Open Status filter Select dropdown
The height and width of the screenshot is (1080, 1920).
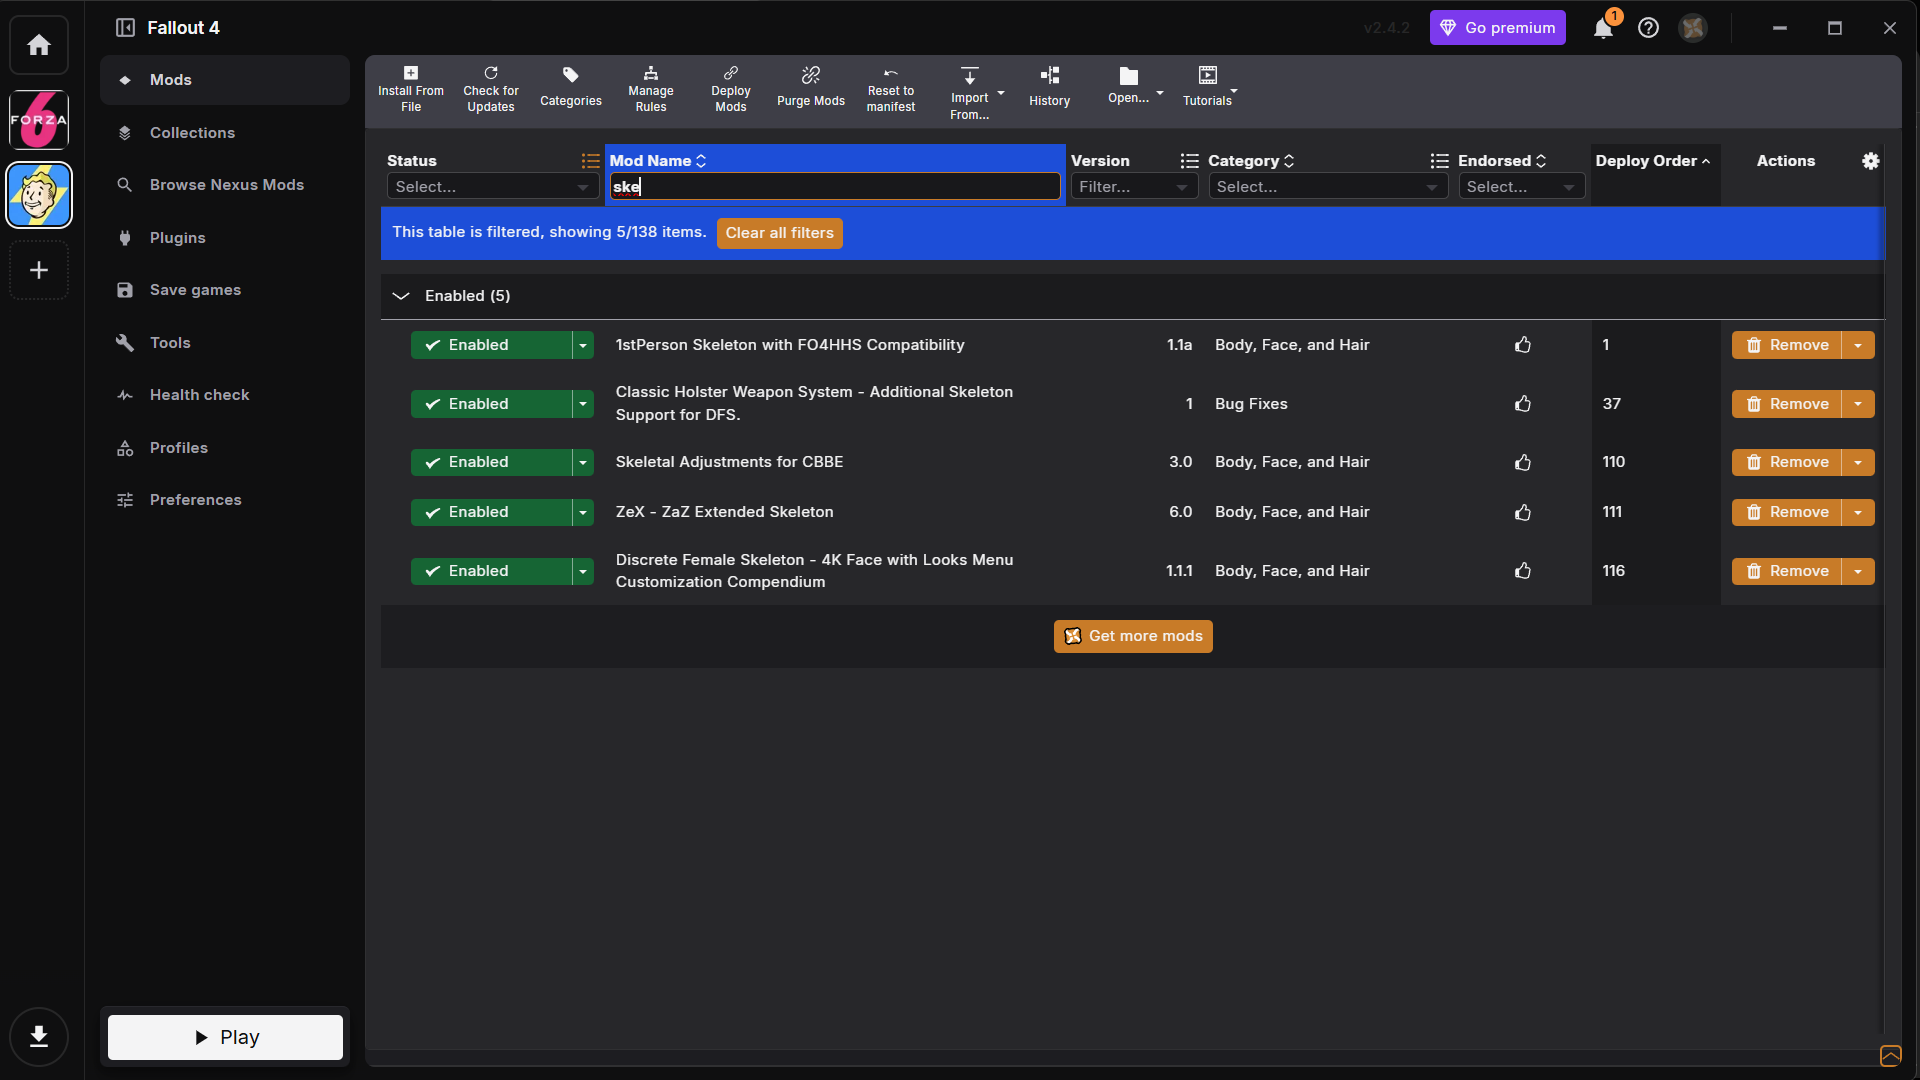(492, 187)
